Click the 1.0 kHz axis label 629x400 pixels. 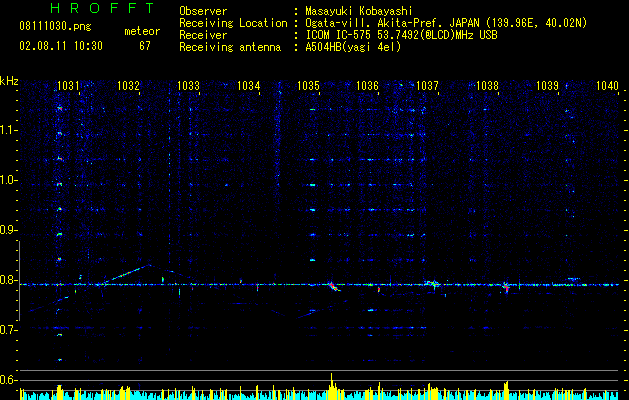point(9,180)
